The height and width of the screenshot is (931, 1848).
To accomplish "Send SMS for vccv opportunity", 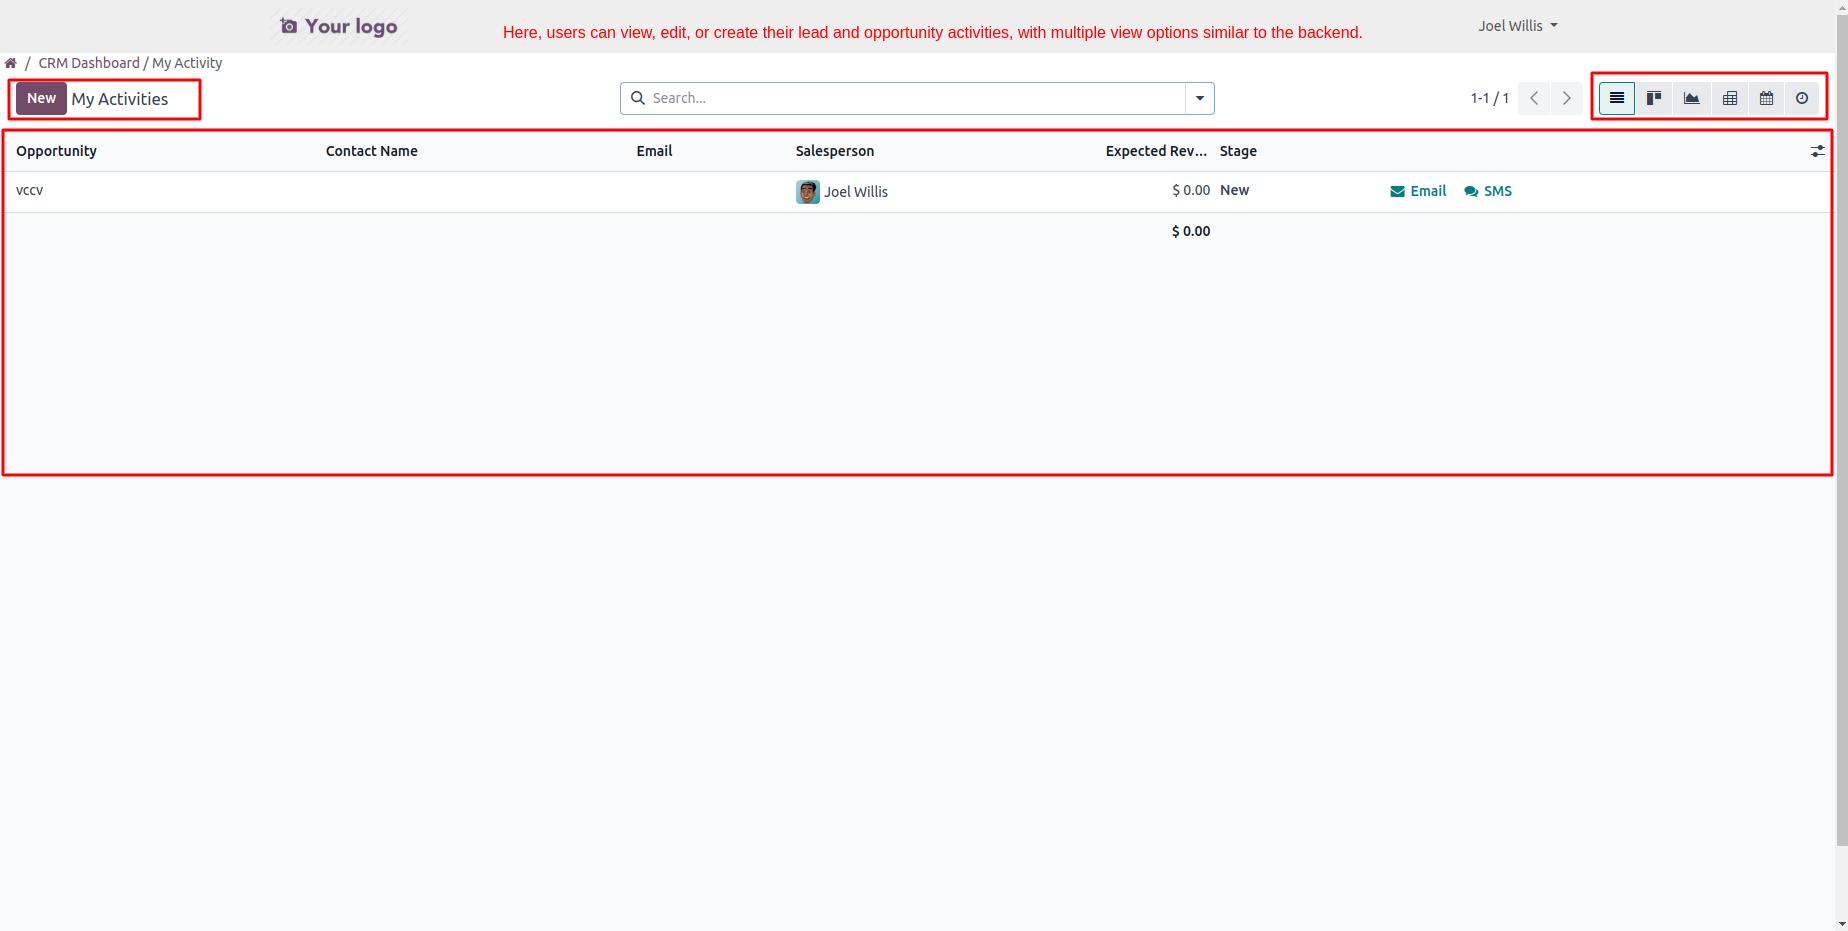I will point(1488,191).
